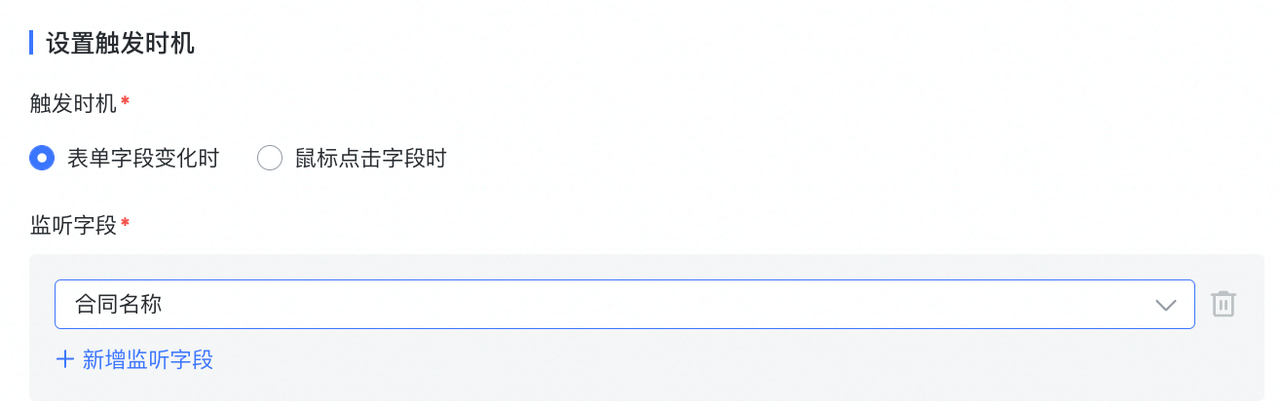
Task: Select the 鼠标点击字段时 radio circle
Action: (270, 158)
